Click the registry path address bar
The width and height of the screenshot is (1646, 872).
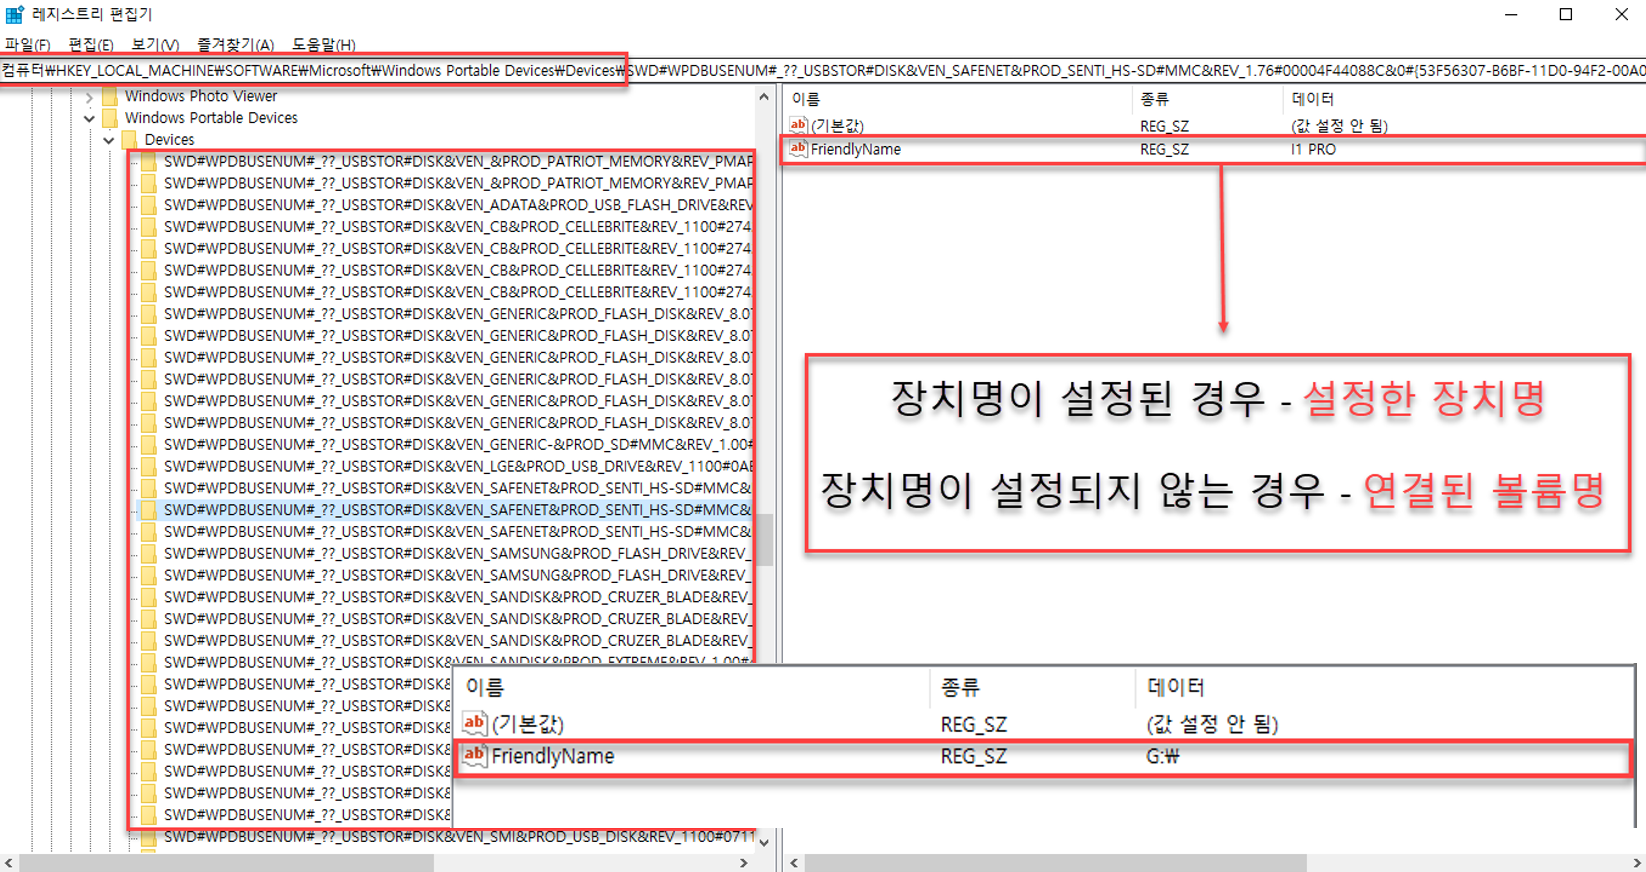[x=823, y=70]
